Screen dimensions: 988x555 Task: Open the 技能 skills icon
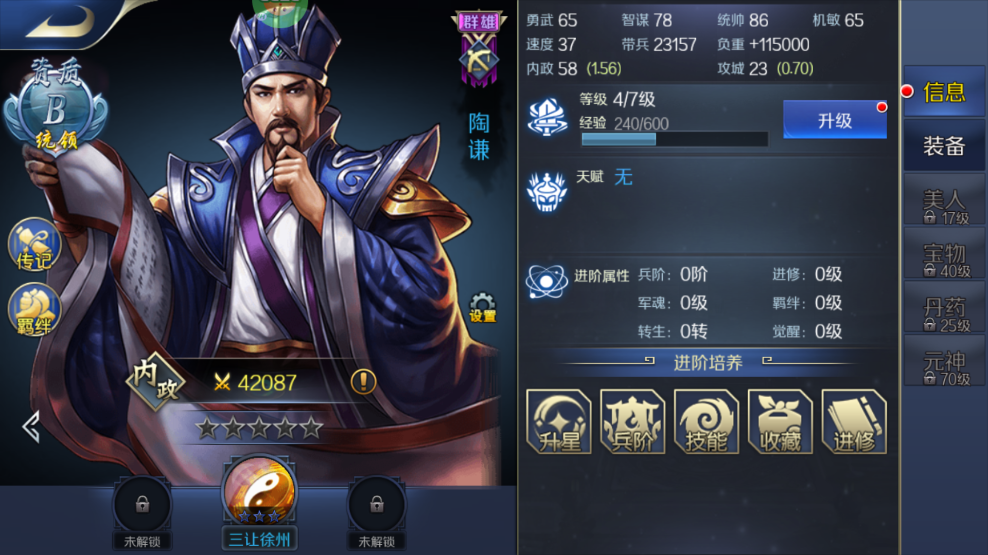coord(706,421)
